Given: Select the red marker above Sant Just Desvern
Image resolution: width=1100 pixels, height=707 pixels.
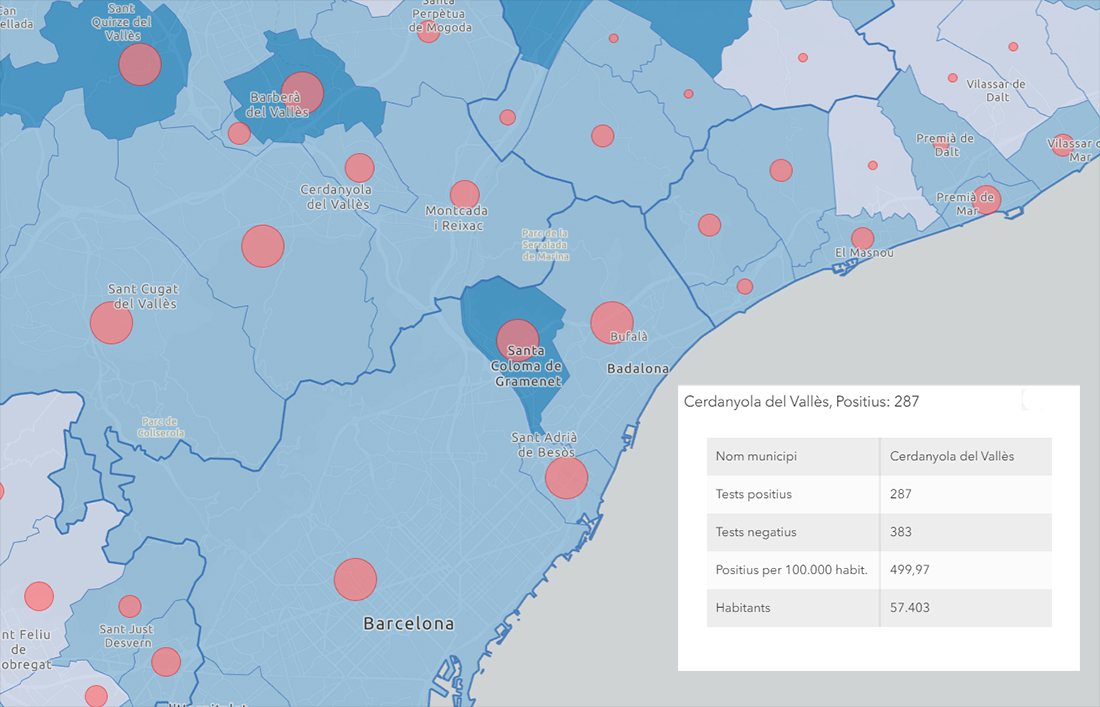Looking at the screenshot, I should click(130, 606).
